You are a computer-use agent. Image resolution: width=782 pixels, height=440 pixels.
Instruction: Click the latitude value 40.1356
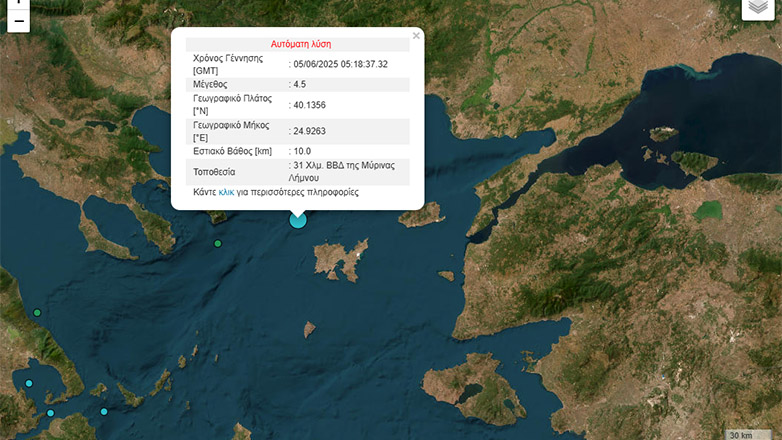point(309,105)
